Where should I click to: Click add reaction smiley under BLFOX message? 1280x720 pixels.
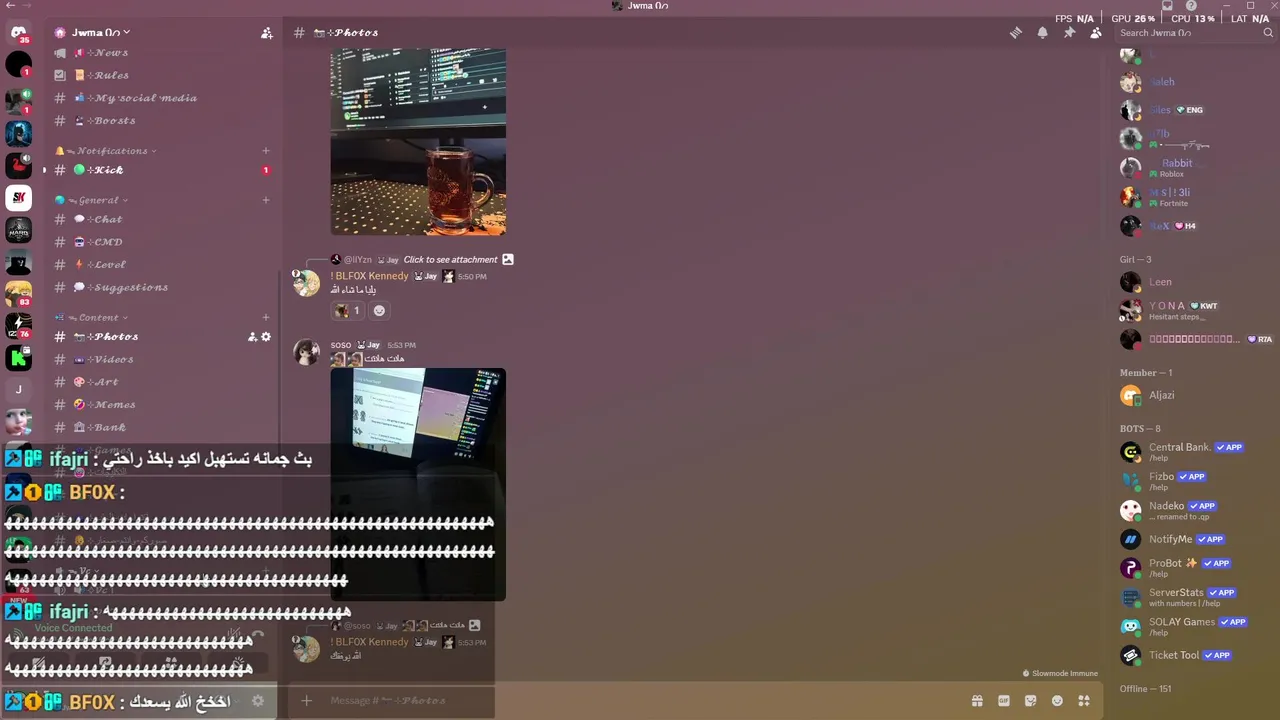pos(379,311)
